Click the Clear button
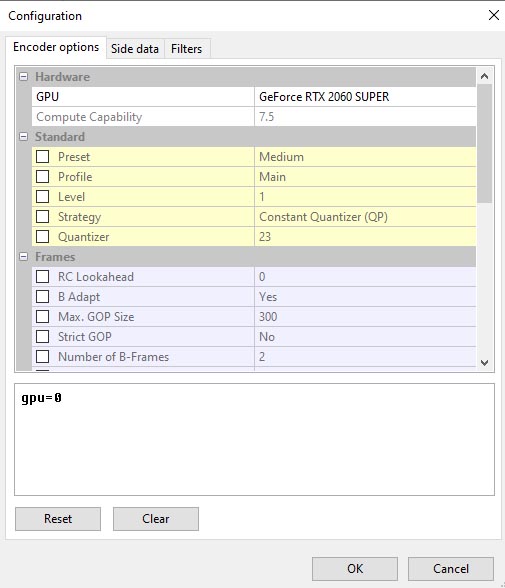The height and width of the screenshot is (588, 505). pos(156,519)
